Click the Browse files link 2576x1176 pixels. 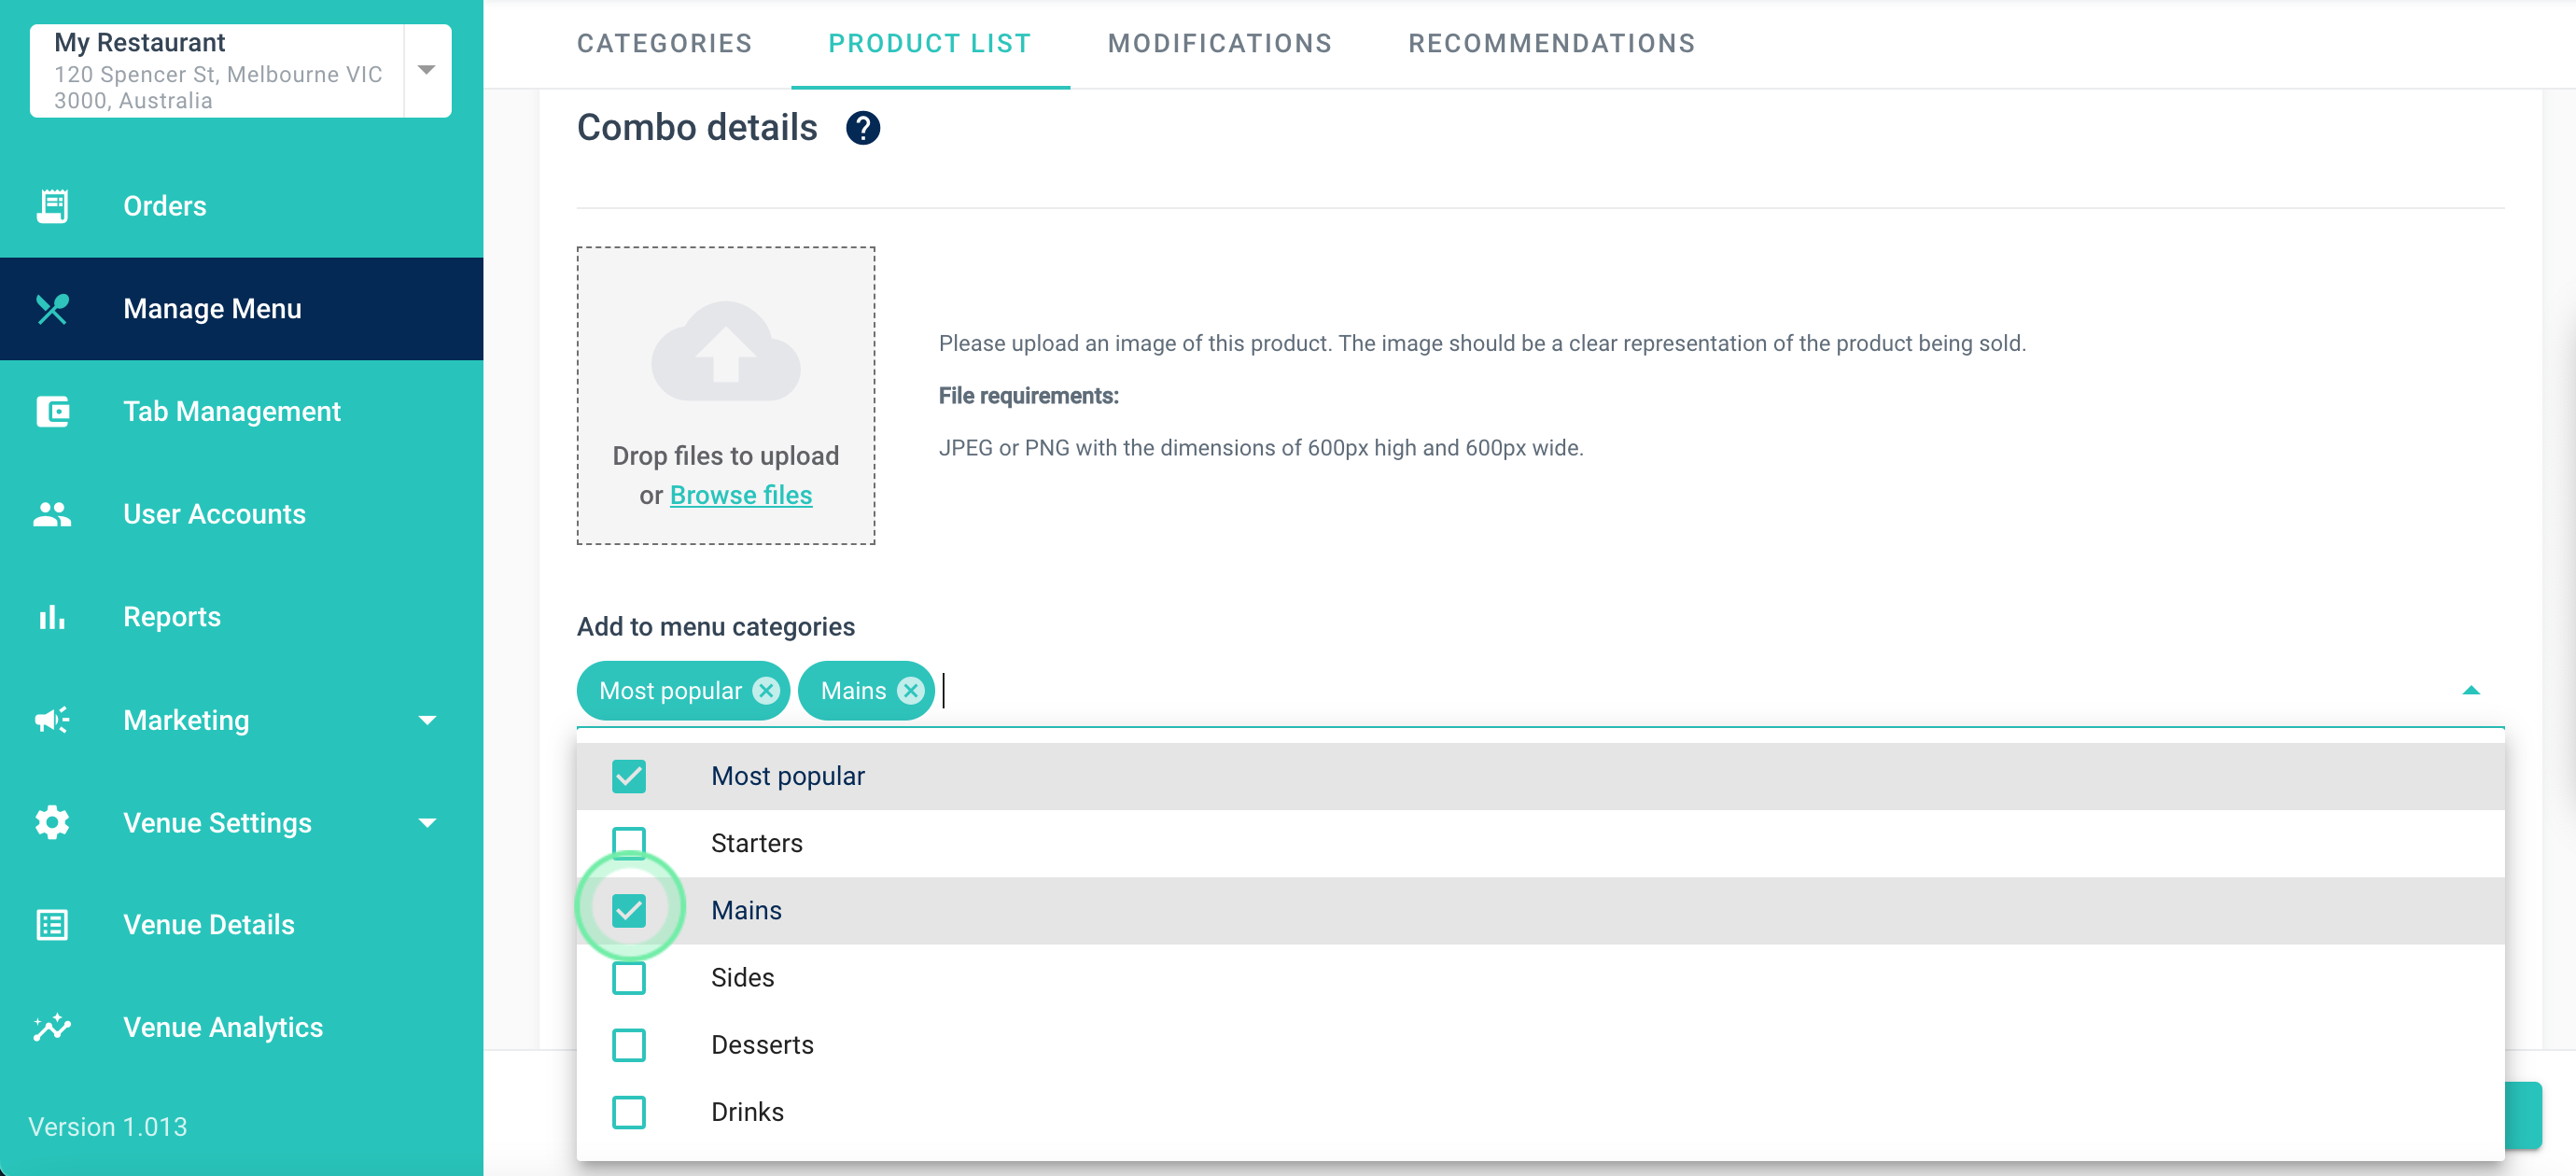click(740, 495)
